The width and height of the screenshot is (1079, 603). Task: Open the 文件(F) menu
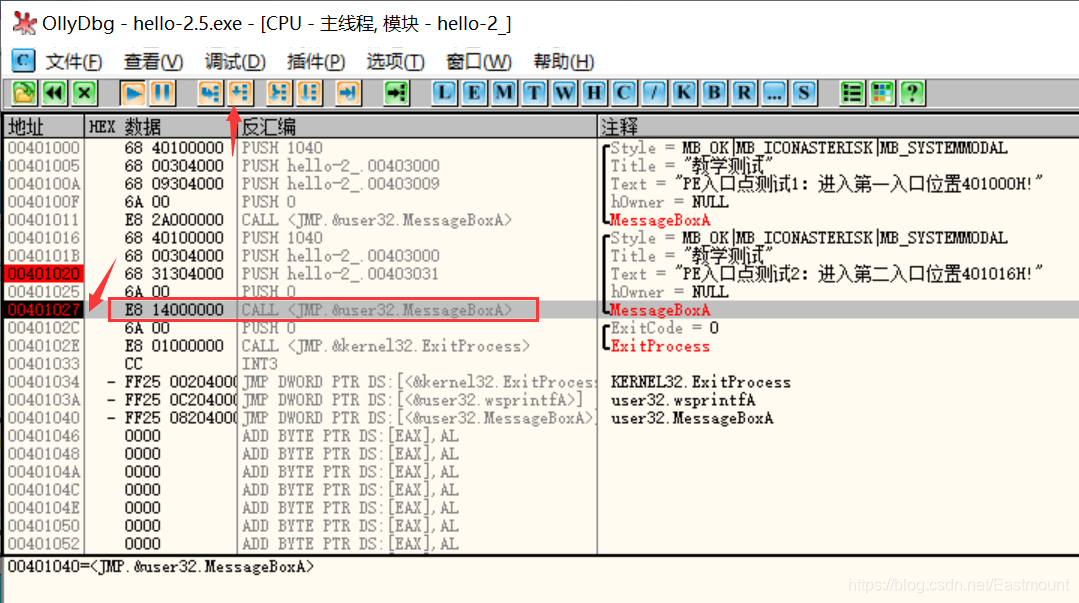pyautogui.click(x=74, y=62)
